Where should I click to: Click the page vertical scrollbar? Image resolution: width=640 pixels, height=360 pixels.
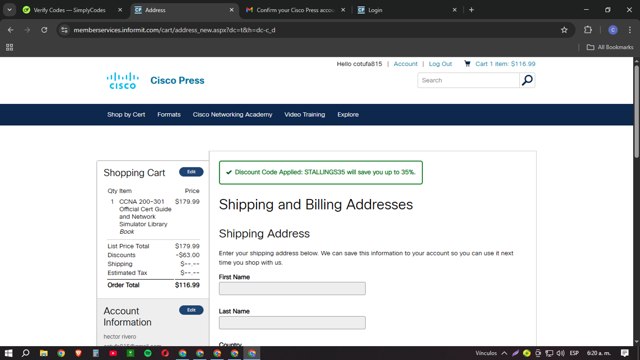[636, 111]
